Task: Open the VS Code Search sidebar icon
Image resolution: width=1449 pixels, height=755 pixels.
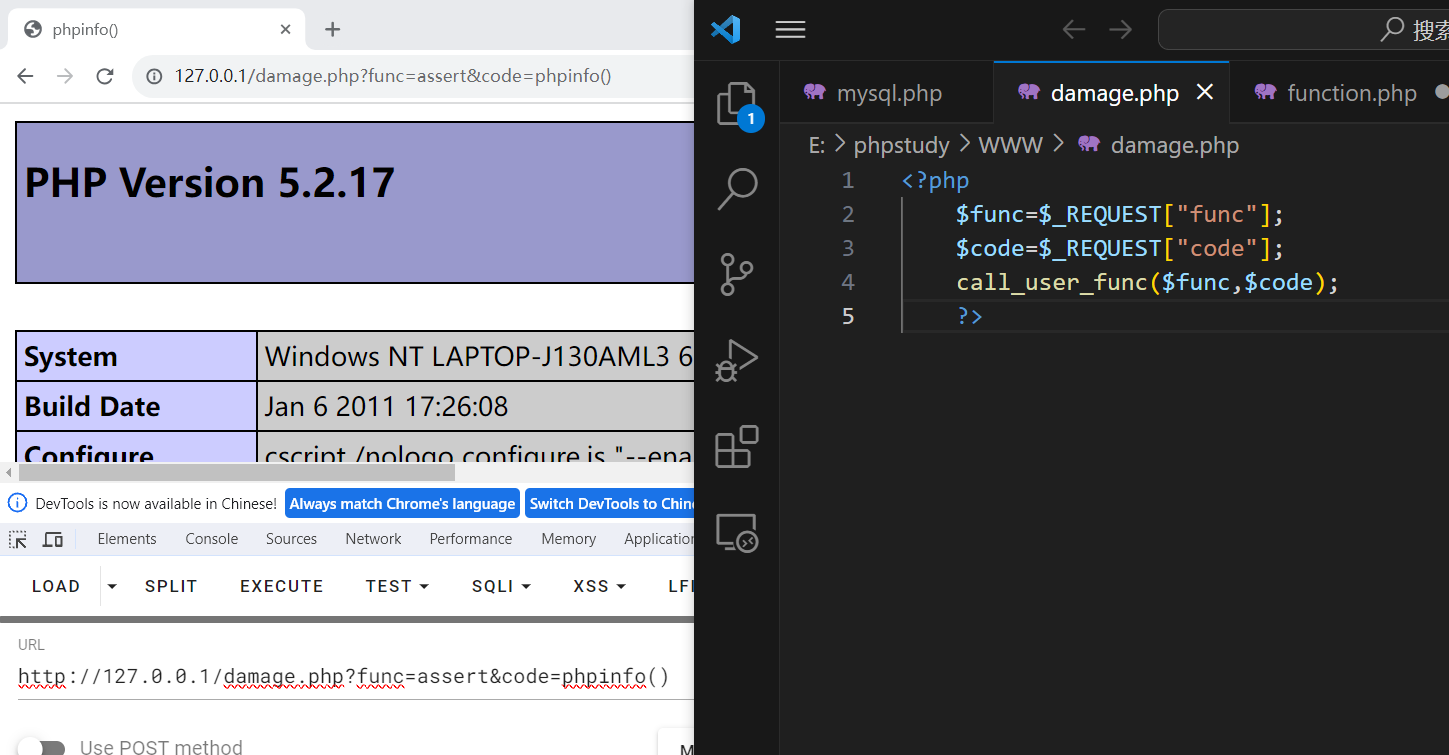Action: [x=738, y=188]
